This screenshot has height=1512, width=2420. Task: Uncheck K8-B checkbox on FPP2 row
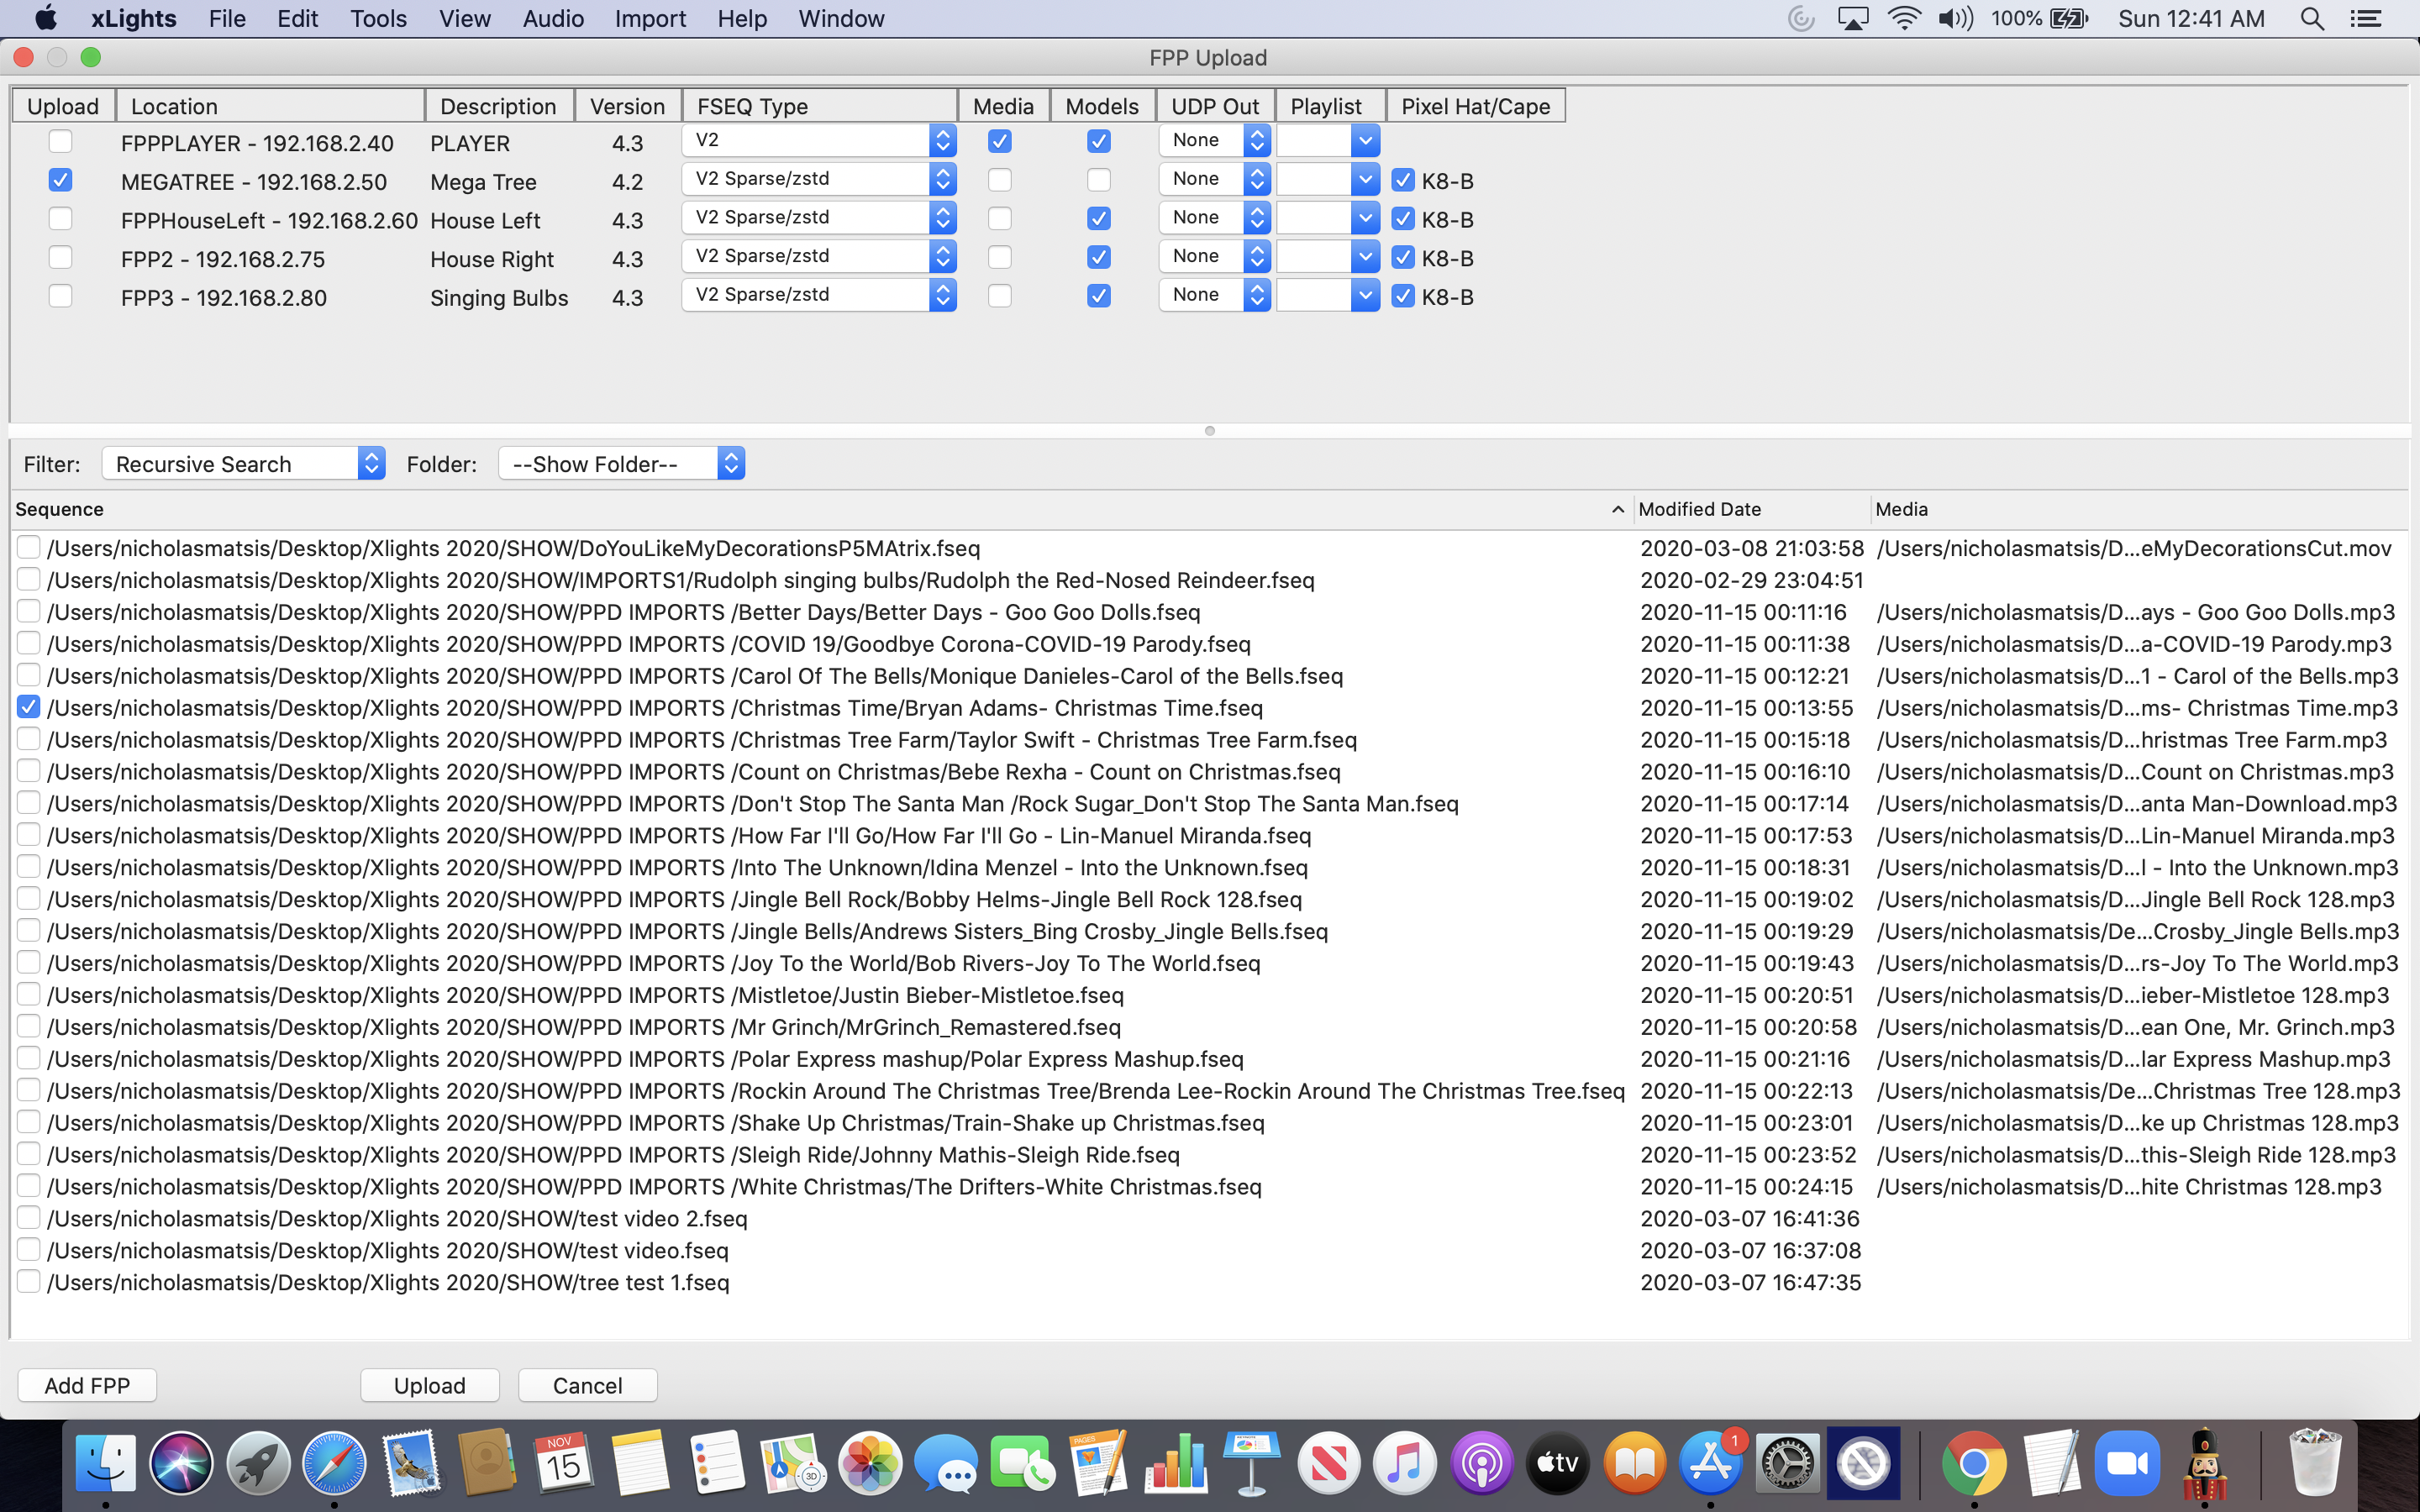coord(1403,257)
